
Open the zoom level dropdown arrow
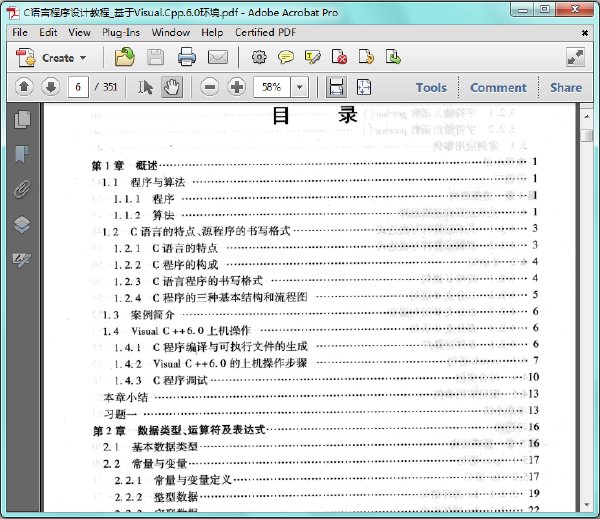pos(300,87)
